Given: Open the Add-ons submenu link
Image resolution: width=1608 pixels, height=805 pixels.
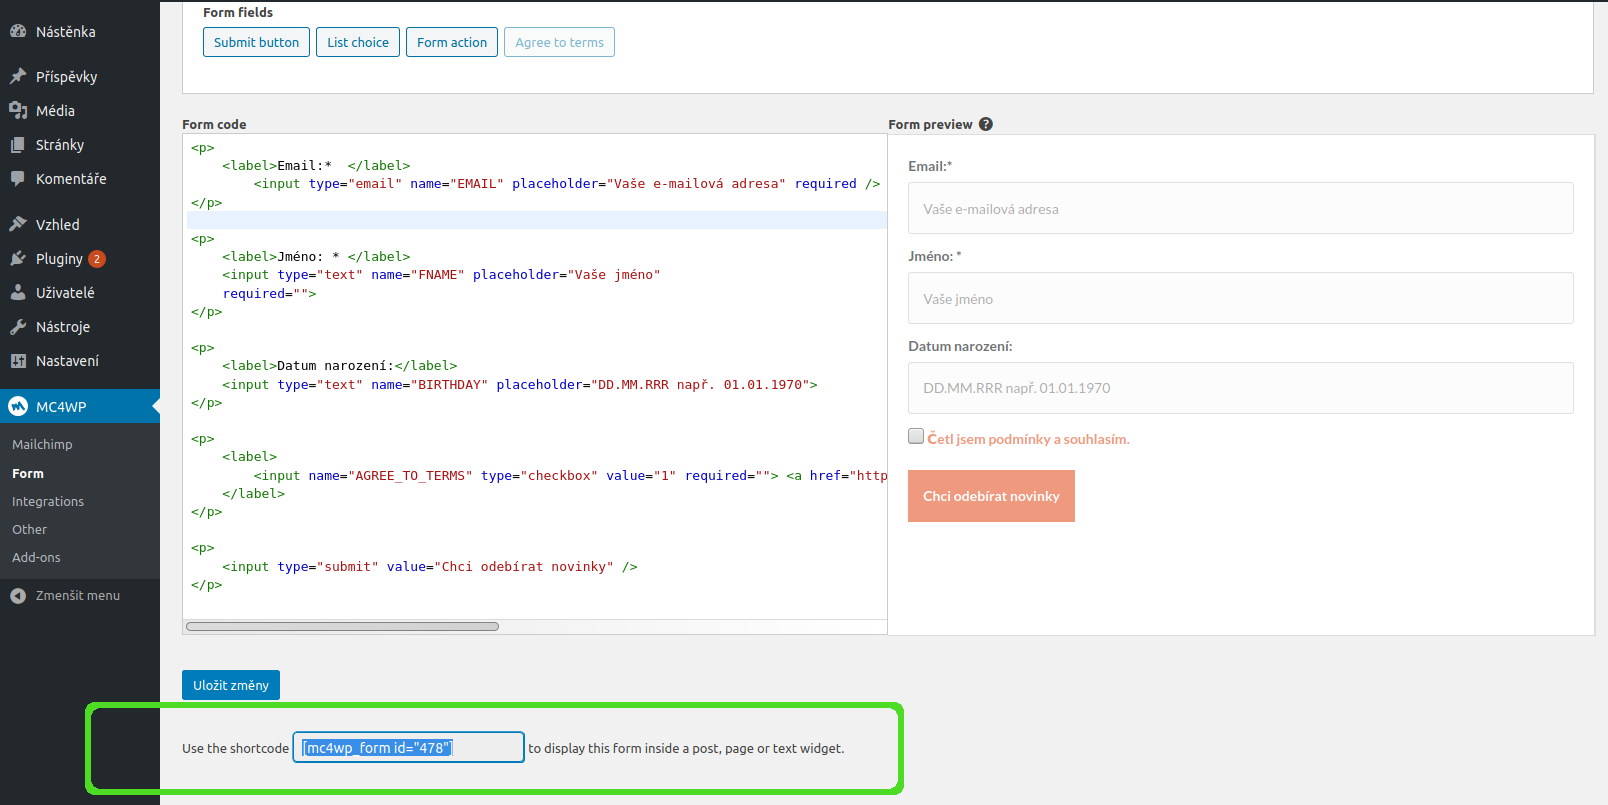Looking at the screenshot, I should click(36, 557).
